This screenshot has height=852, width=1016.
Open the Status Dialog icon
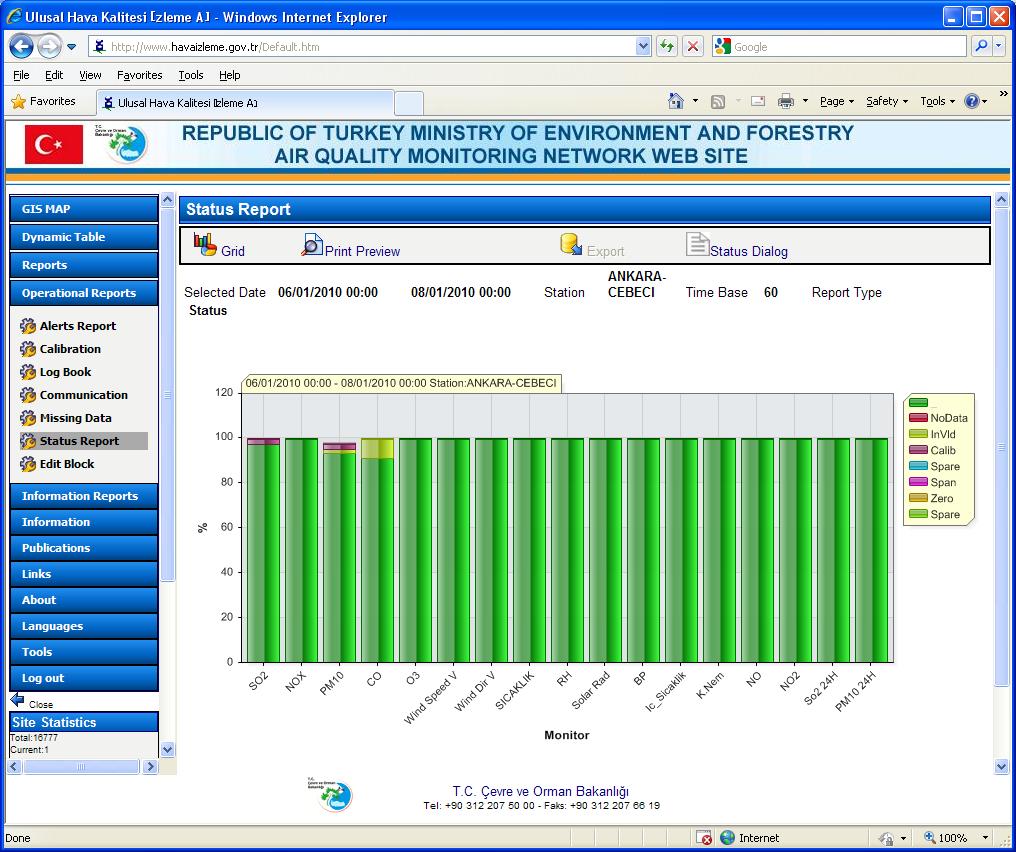(x=700, y=243)
